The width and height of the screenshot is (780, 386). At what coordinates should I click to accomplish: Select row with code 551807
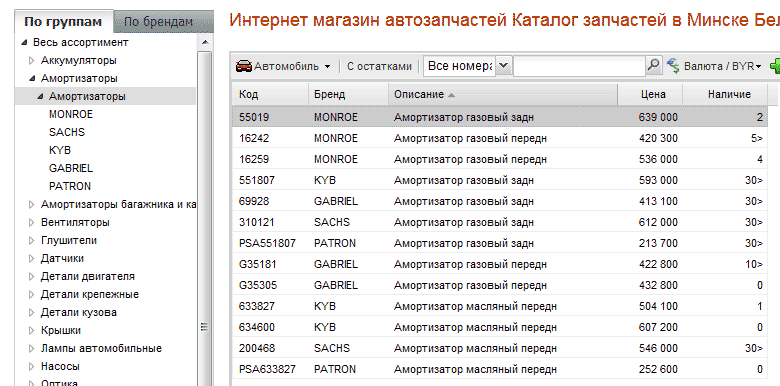pyautogui.click(x=499, y=180)
